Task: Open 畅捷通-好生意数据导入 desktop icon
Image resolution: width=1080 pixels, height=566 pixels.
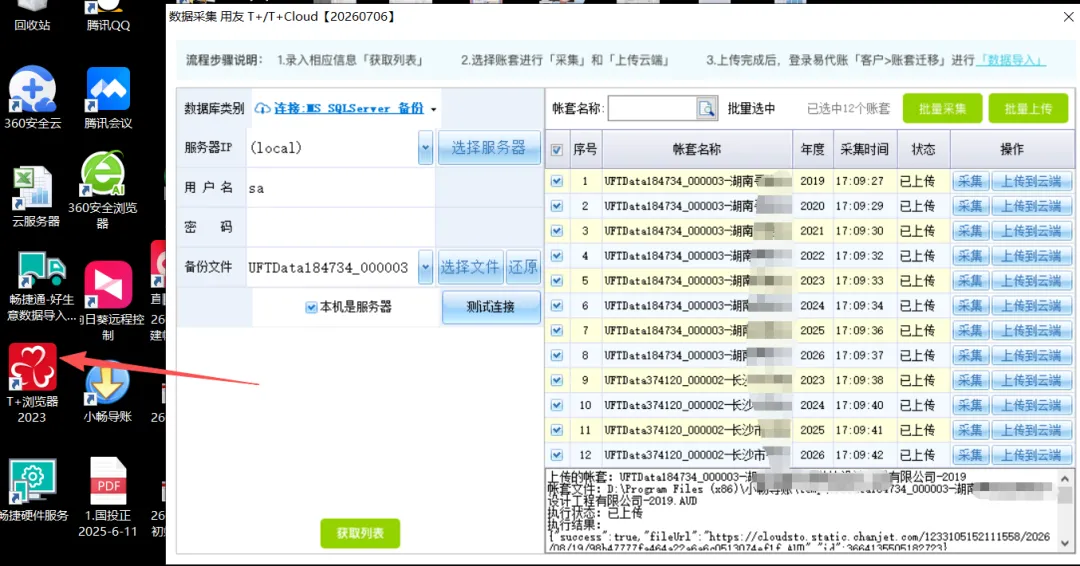Action: [41, 288]
